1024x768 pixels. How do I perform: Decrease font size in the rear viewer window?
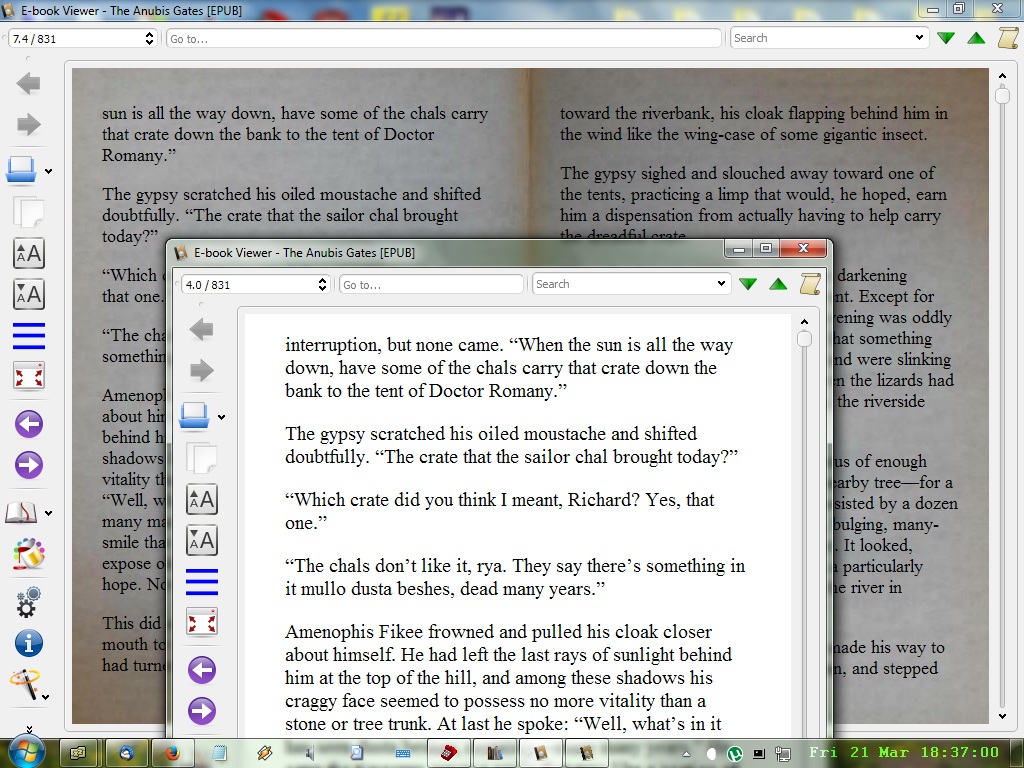click(x=29, y=294)
